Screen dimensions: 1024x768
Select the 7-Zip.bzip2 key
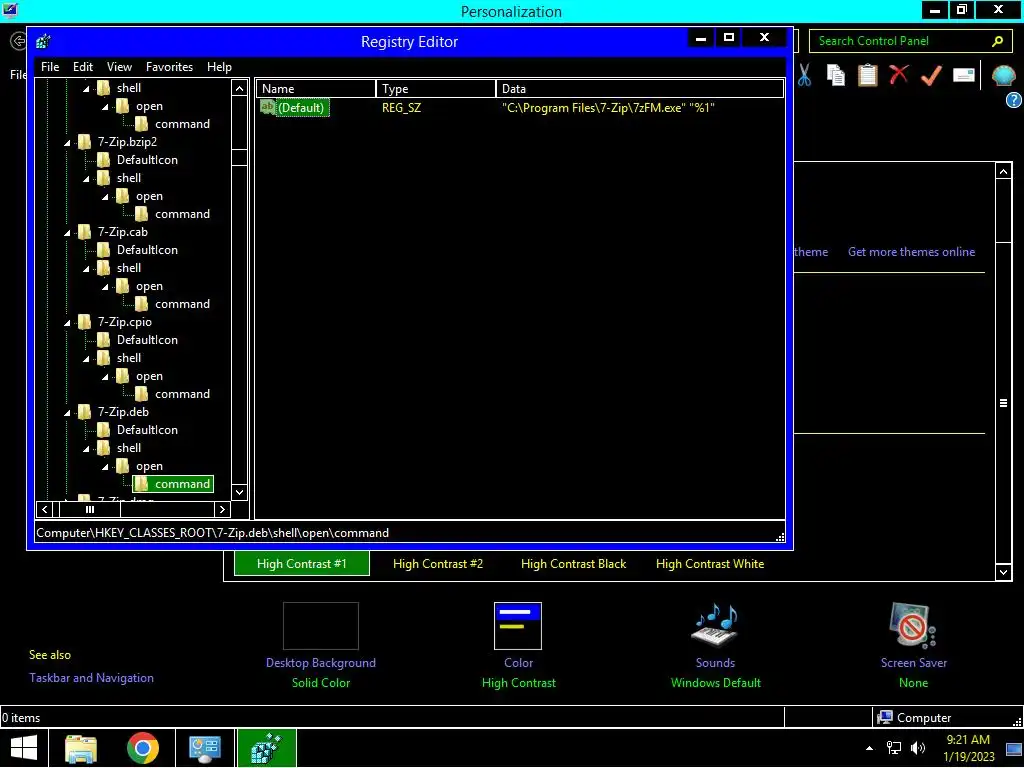[127, 142]
